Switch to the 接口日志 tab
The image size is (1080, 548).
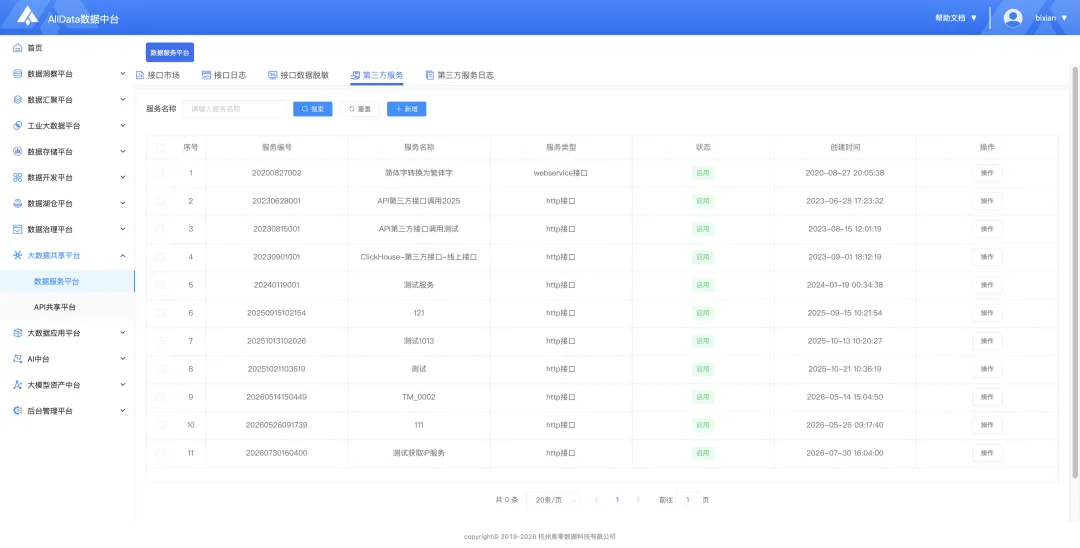click(x=224, y=75)
